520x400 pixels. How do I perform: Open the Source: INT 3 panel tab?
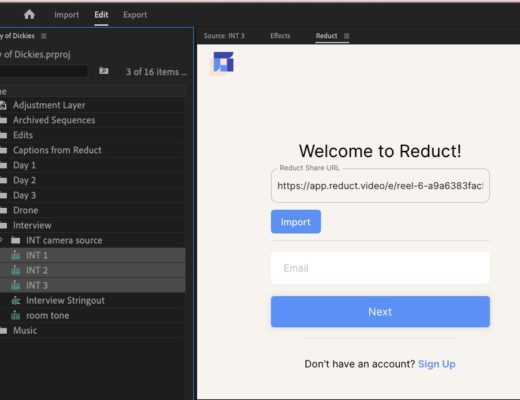pos(224,36)
